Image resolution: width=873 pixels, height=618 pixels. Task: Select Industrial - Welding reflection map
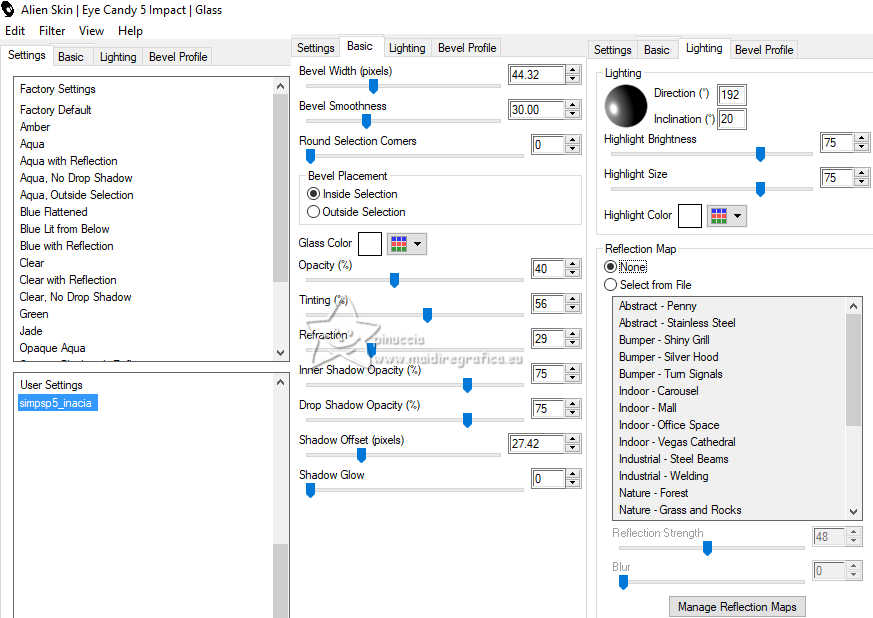tap(664, 476)
